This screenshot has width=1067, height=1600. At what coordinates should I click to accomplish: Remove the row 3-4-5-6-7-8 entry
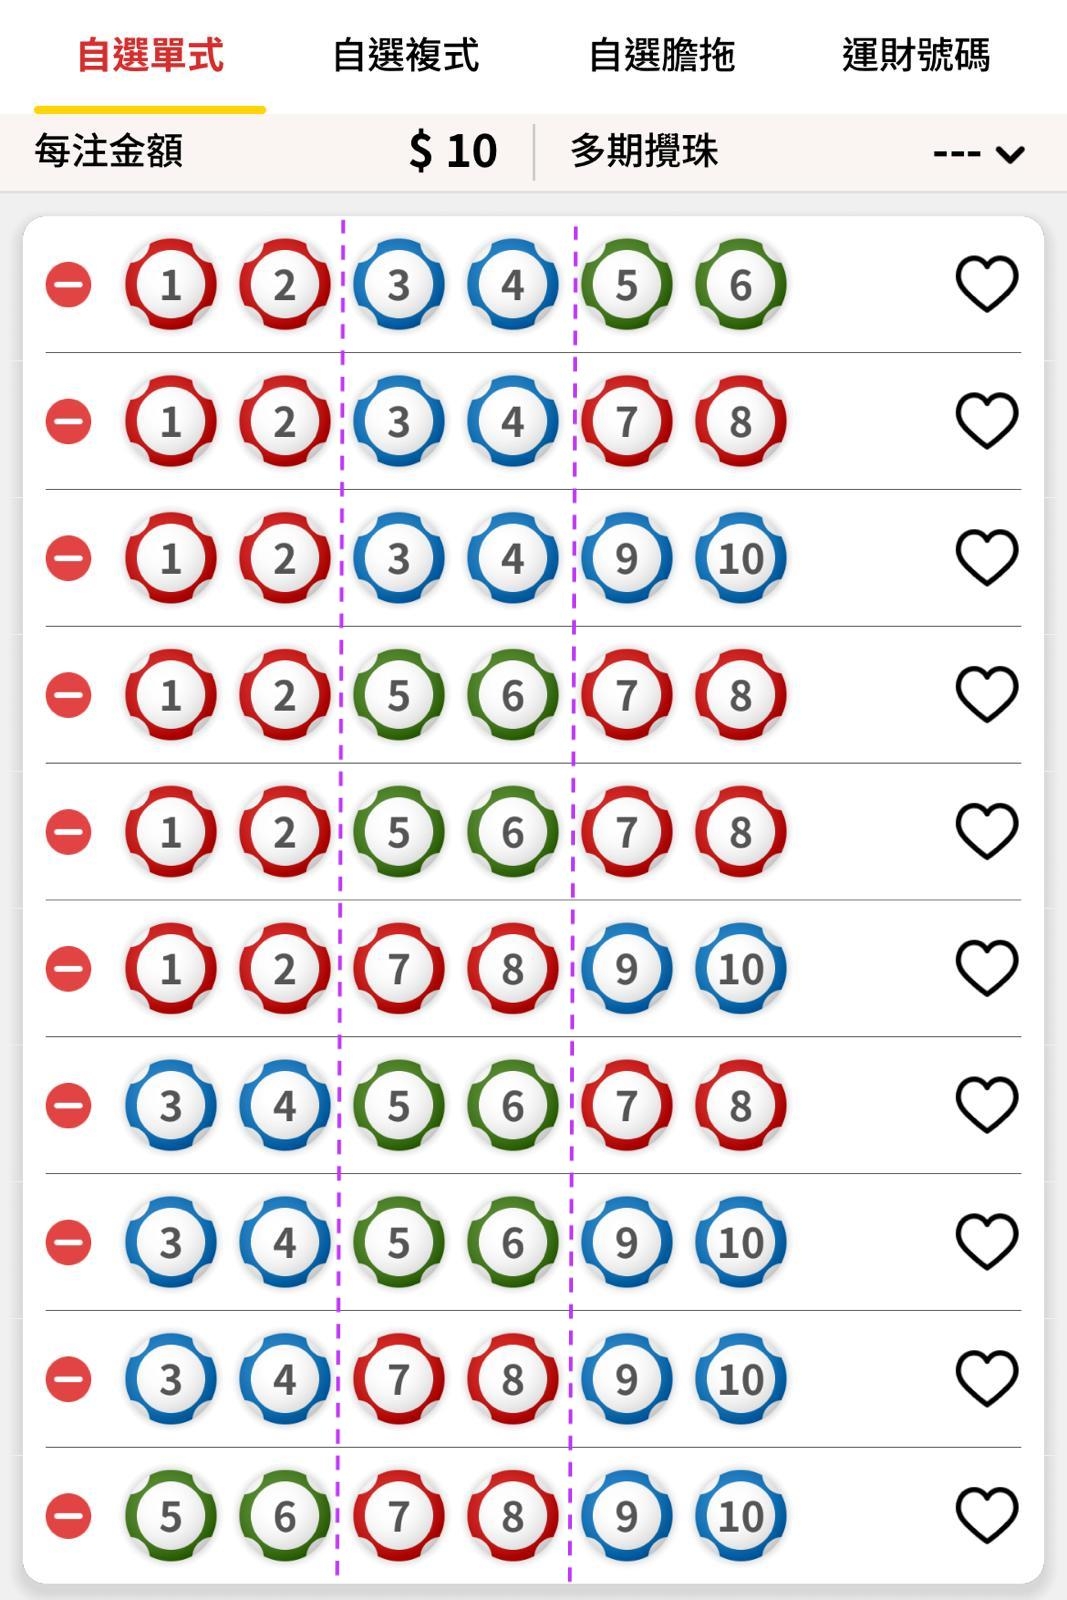[69, 1106]
